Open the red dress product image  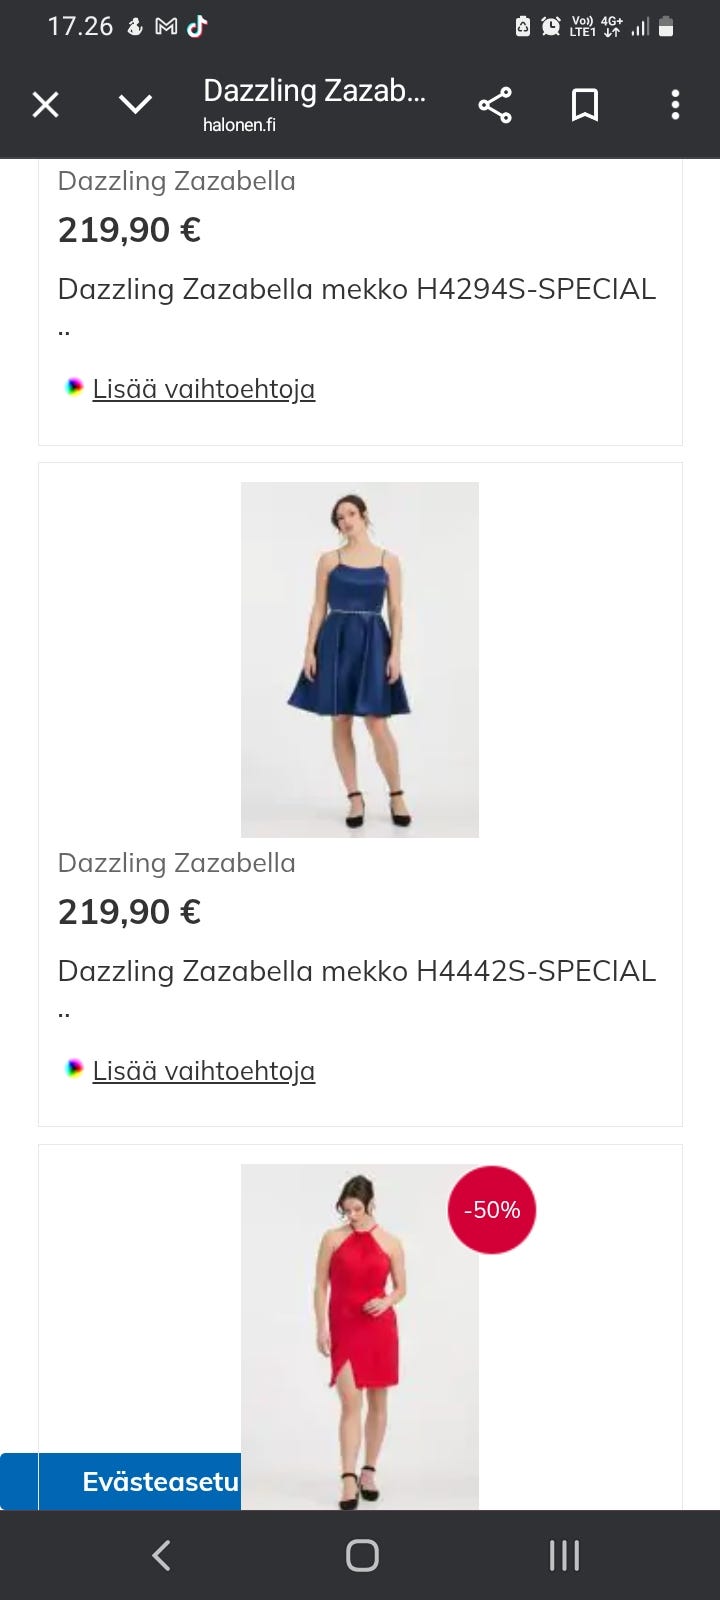pyautogui.click(x=360, y=1337)
